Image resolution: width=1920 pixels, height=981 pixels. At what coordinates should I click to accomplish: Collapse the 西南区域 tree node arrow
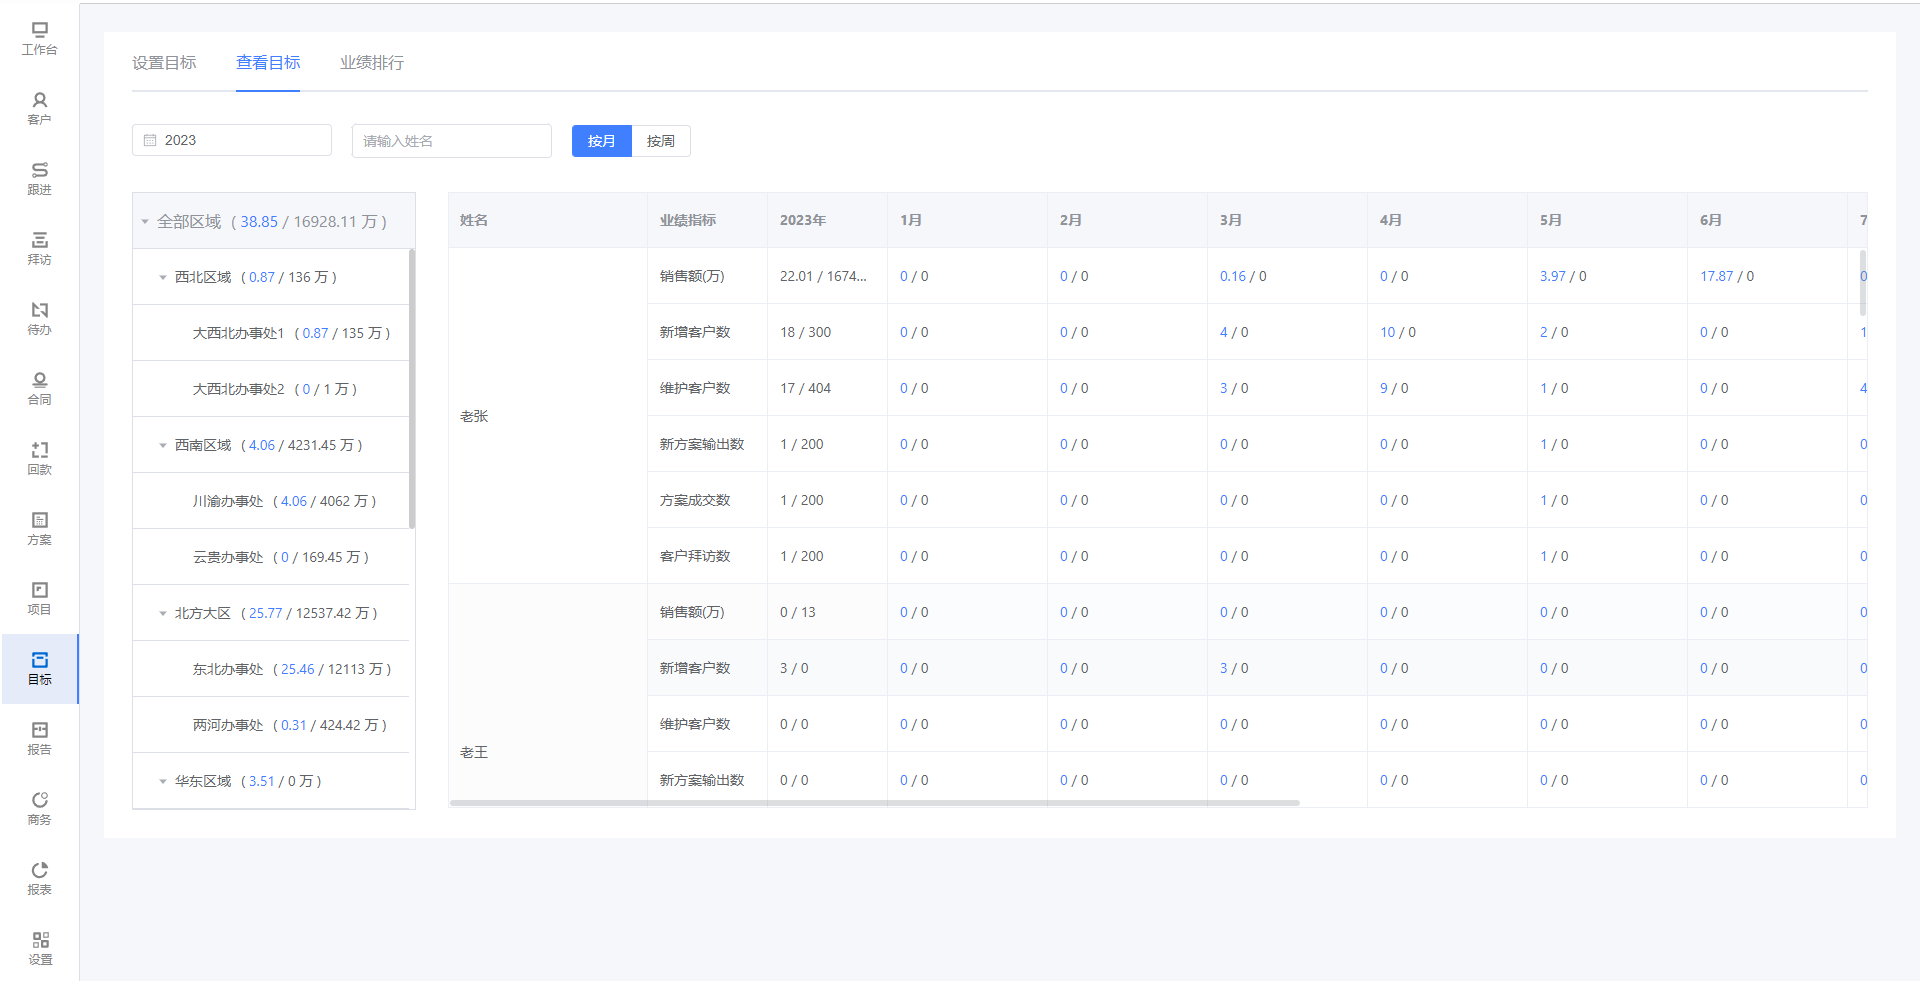pyautogui.click(x=163, y=446)
